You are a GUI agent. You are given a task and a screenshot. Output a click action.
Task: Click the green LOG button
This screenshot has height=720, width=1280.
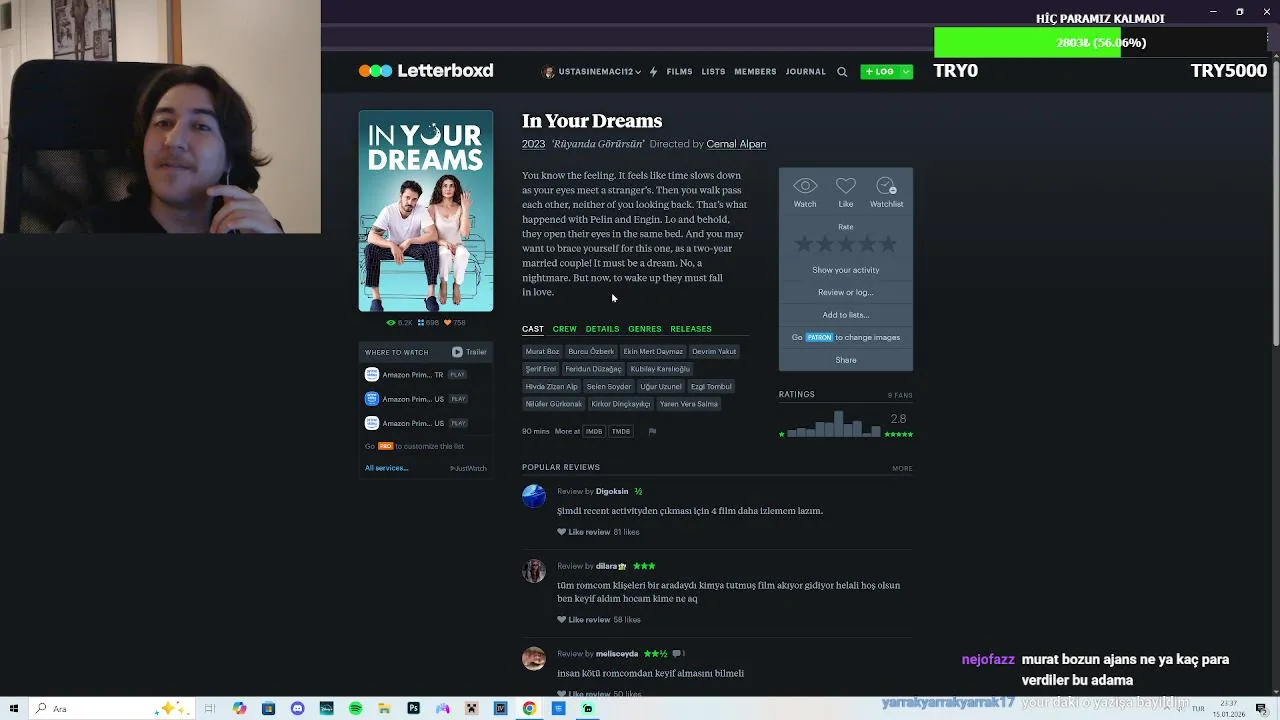tap(880, 72)
